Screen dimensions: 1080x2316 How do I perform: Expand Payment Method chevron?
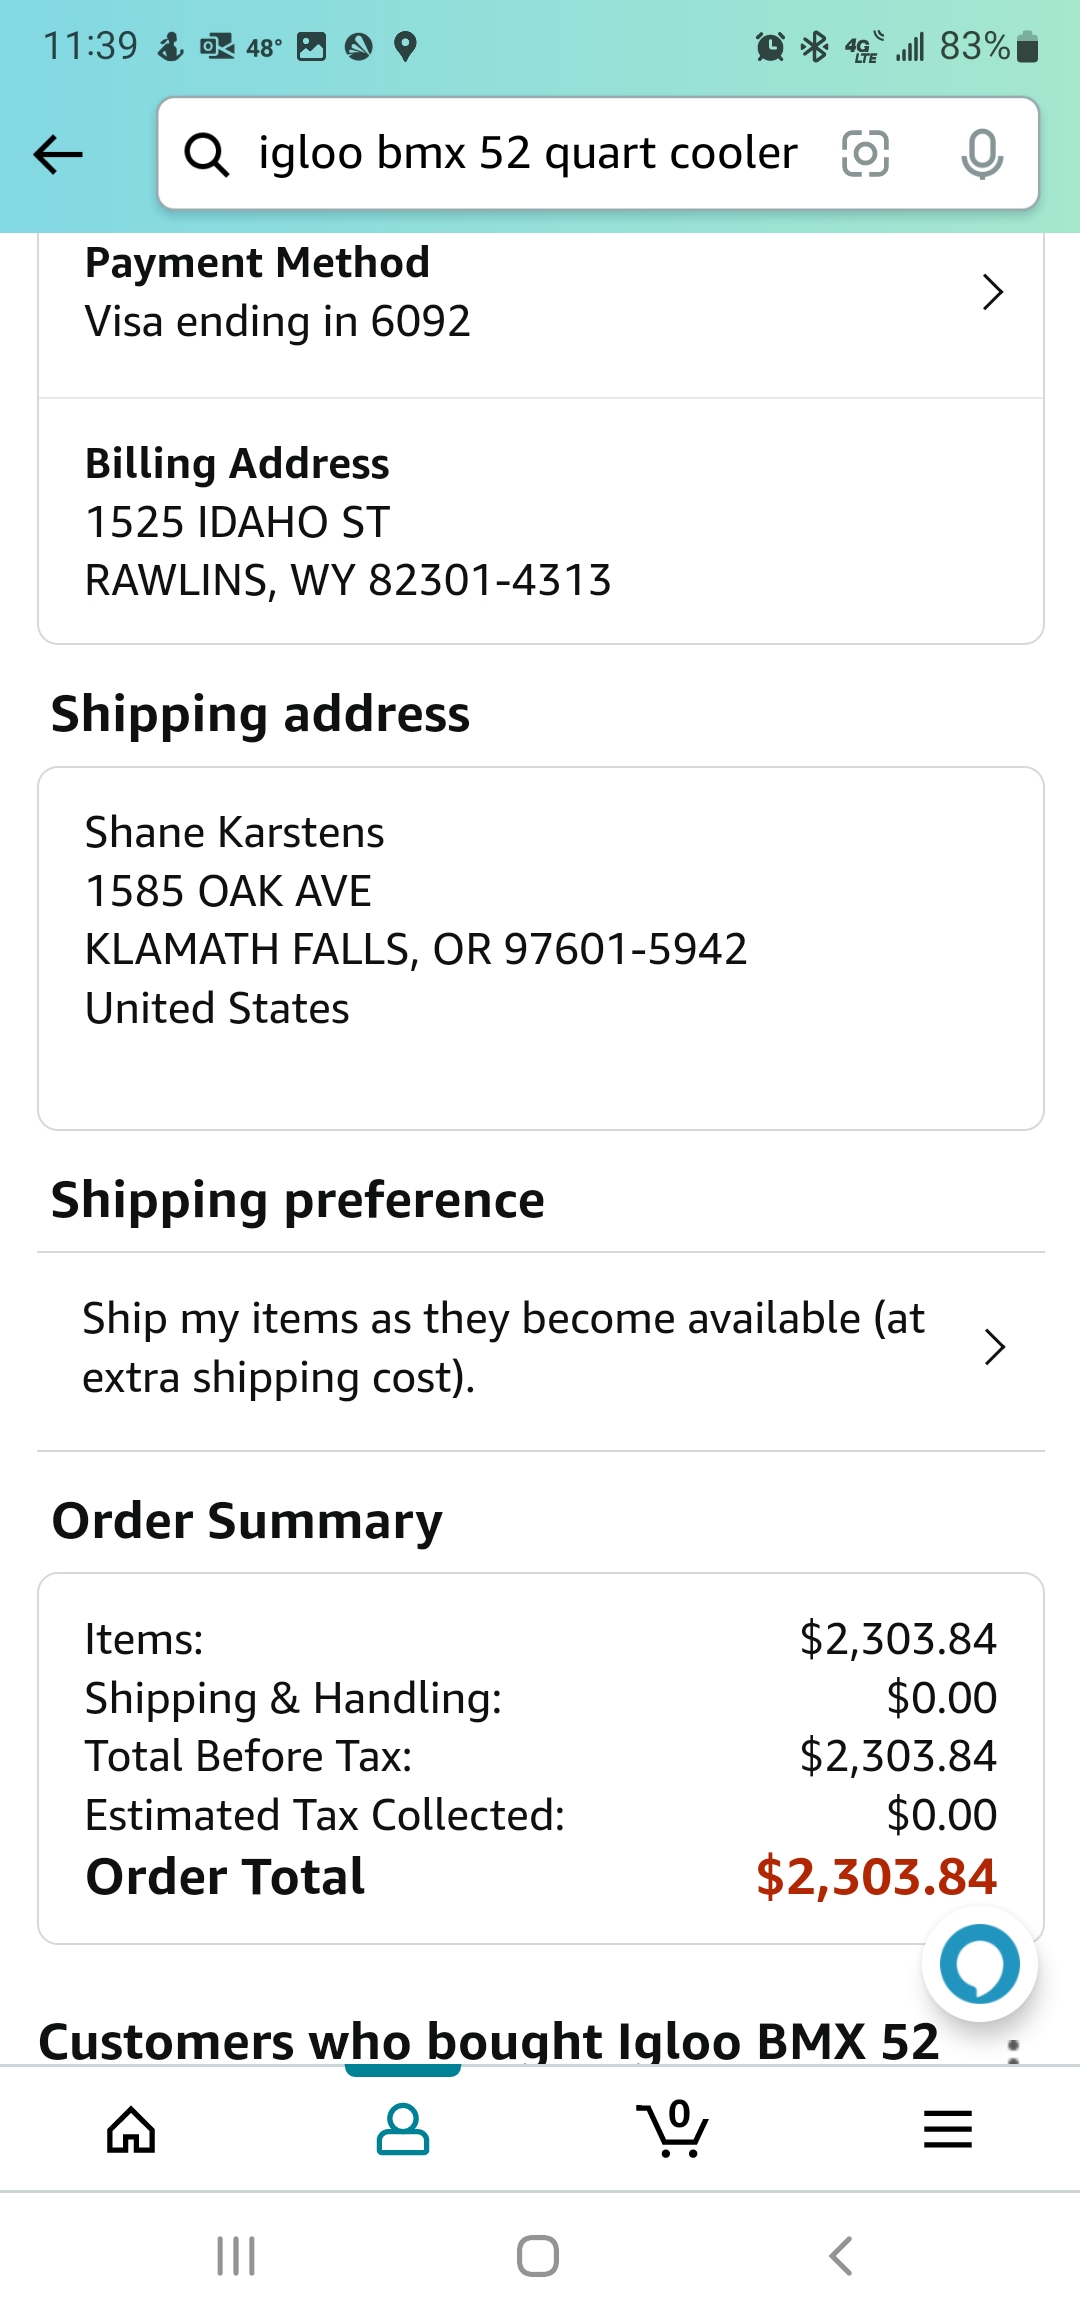click(x=992, y=292)
